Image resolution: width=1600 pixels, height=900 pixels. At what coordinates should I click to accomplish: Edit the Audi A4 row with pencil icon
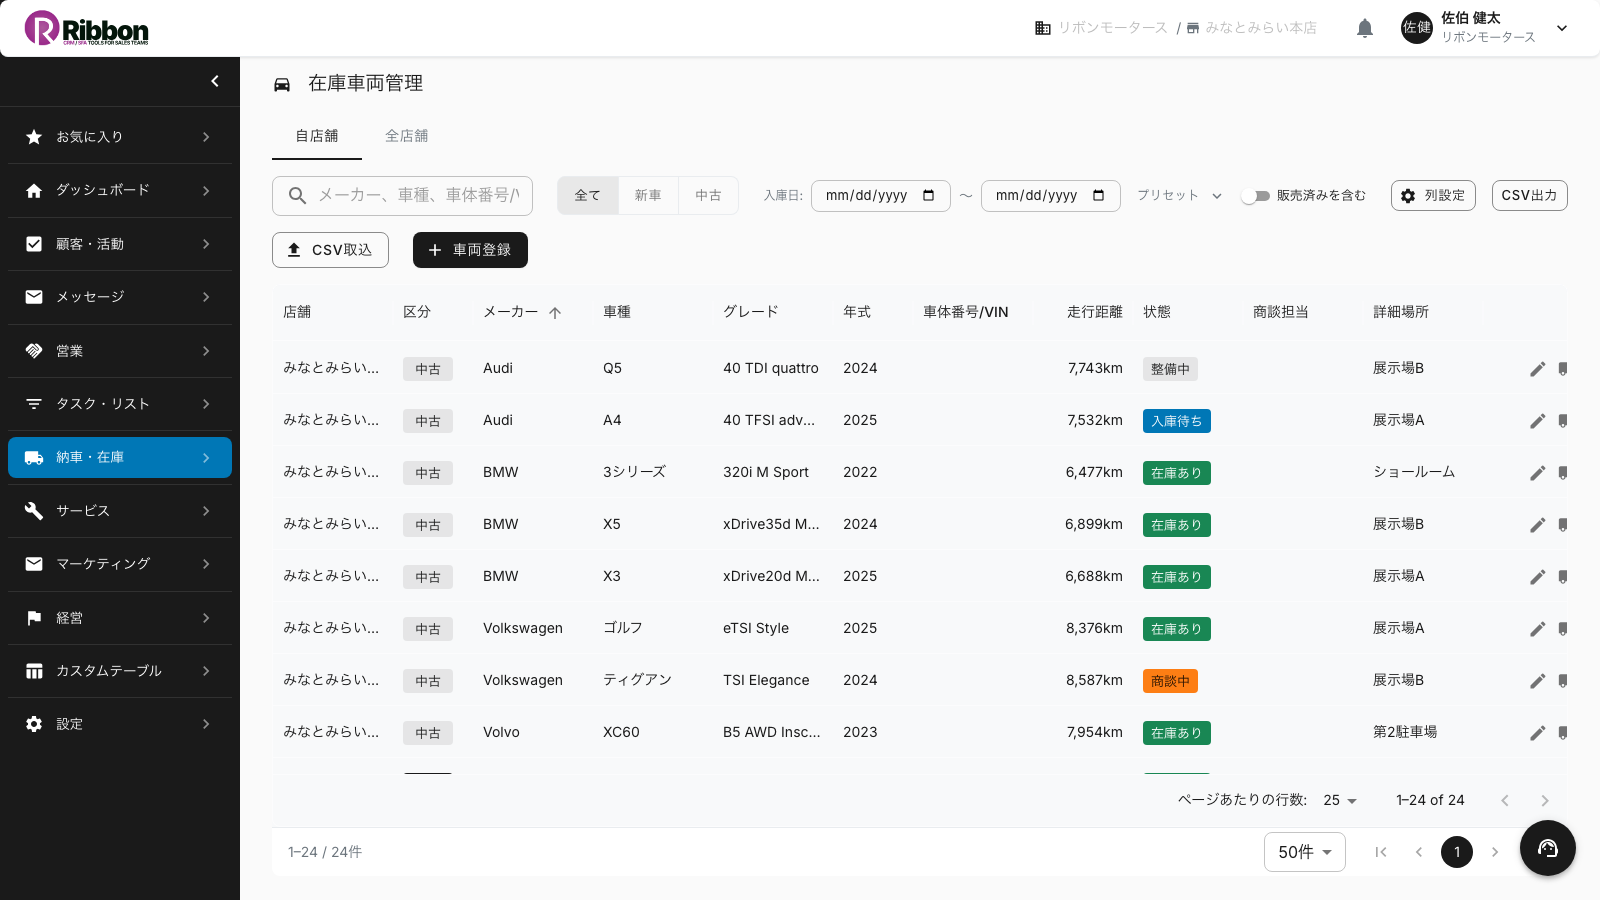point(1538,421)
